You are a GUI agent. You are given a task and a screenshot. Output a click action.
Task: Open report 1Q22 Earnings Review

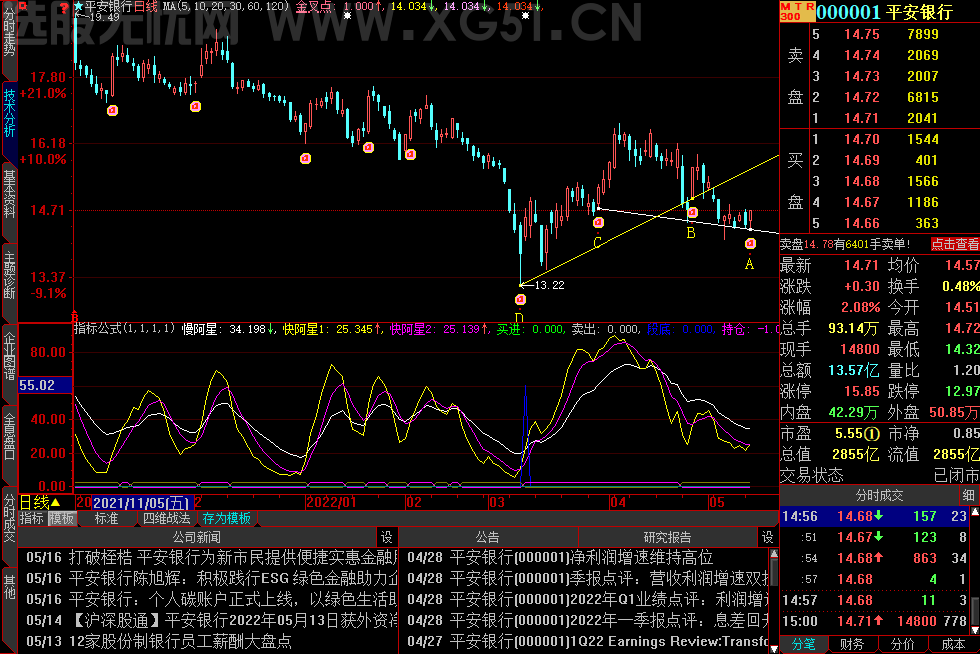click(x=588, y=641)
